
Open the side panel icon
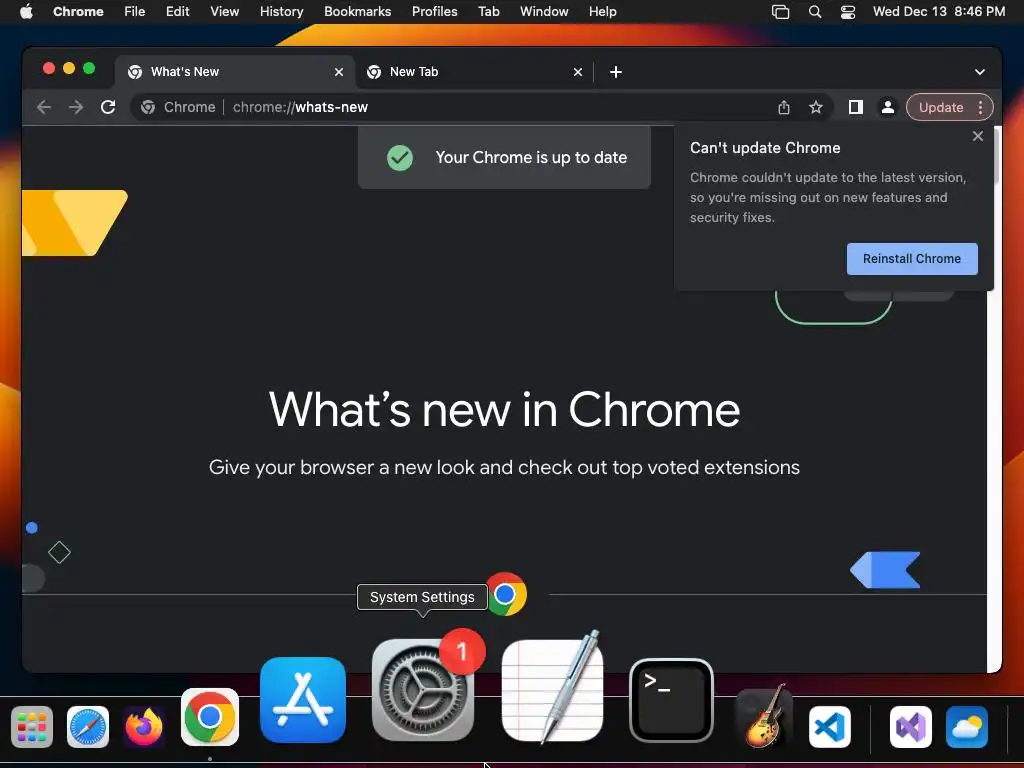856,107
